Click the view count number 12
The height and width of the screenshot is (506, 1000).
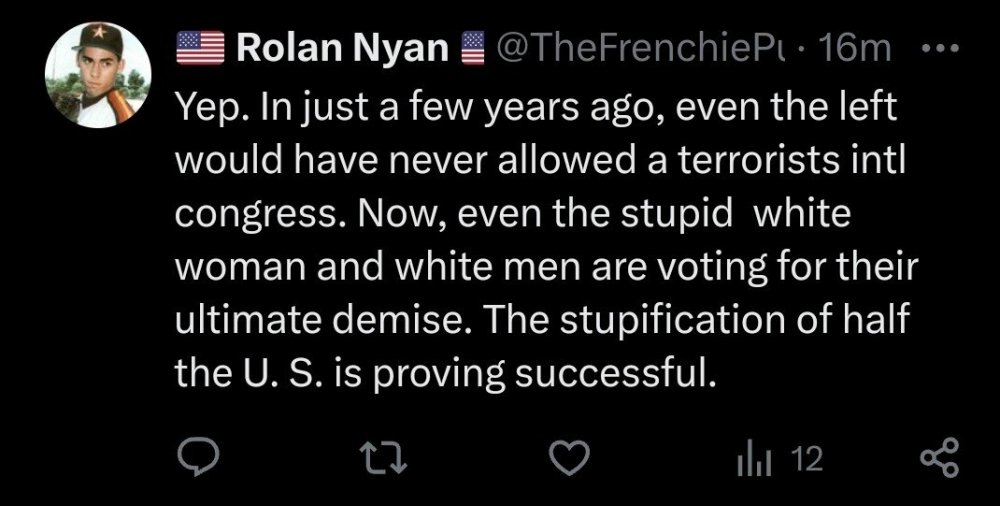point(806,459)
